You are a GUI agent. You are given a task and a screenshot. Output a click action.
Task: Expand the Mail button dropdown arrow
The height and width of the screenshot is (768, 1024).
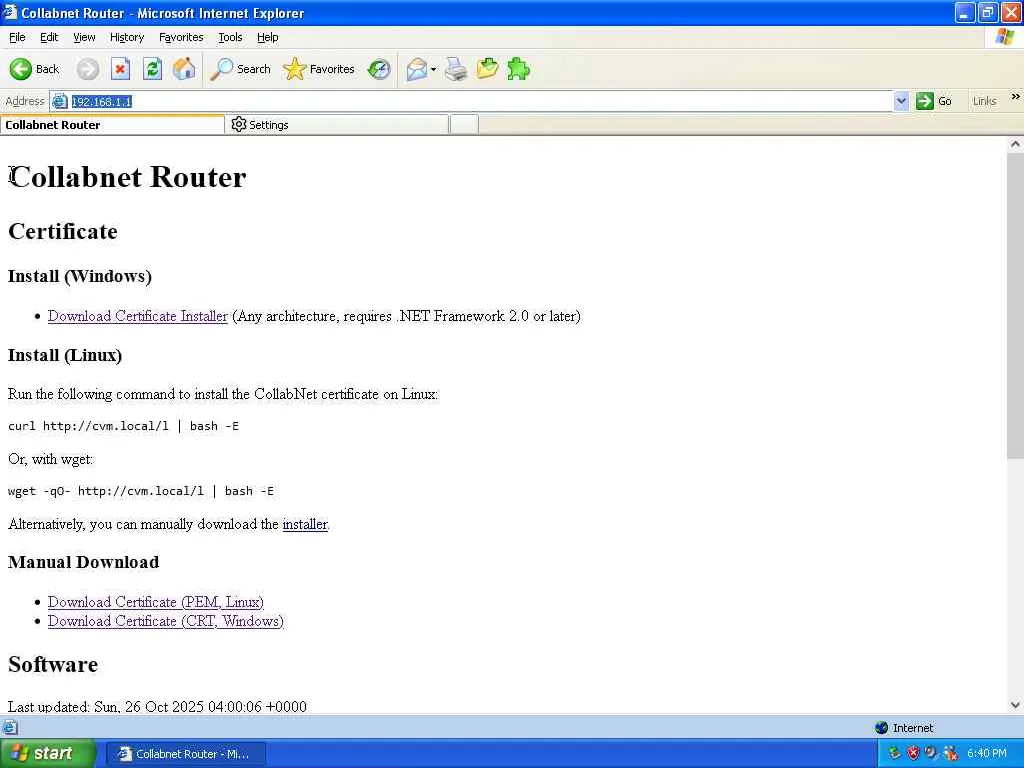pos(433,69)
